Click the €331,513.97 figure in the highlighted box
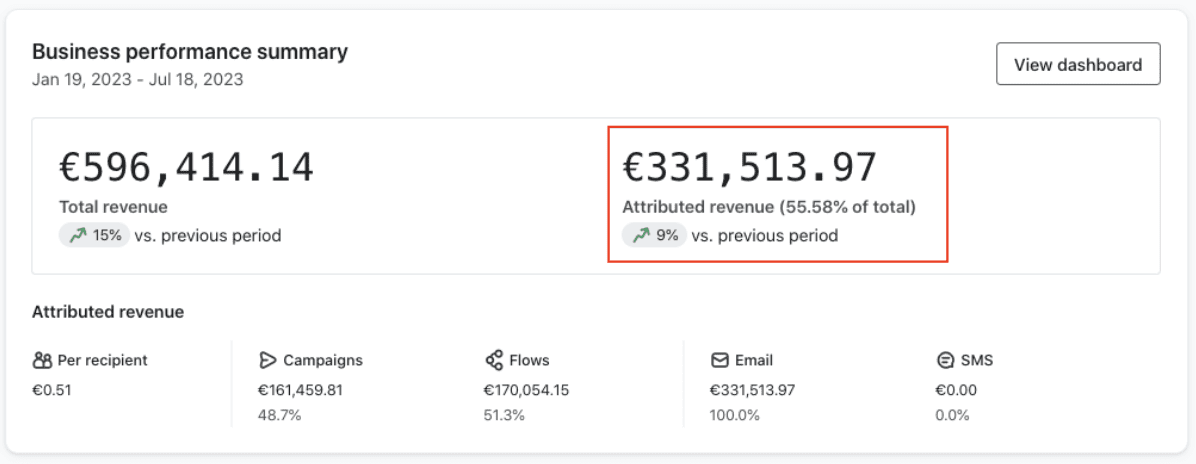This screenshot has height=464, width=1196. click(749, 167)
